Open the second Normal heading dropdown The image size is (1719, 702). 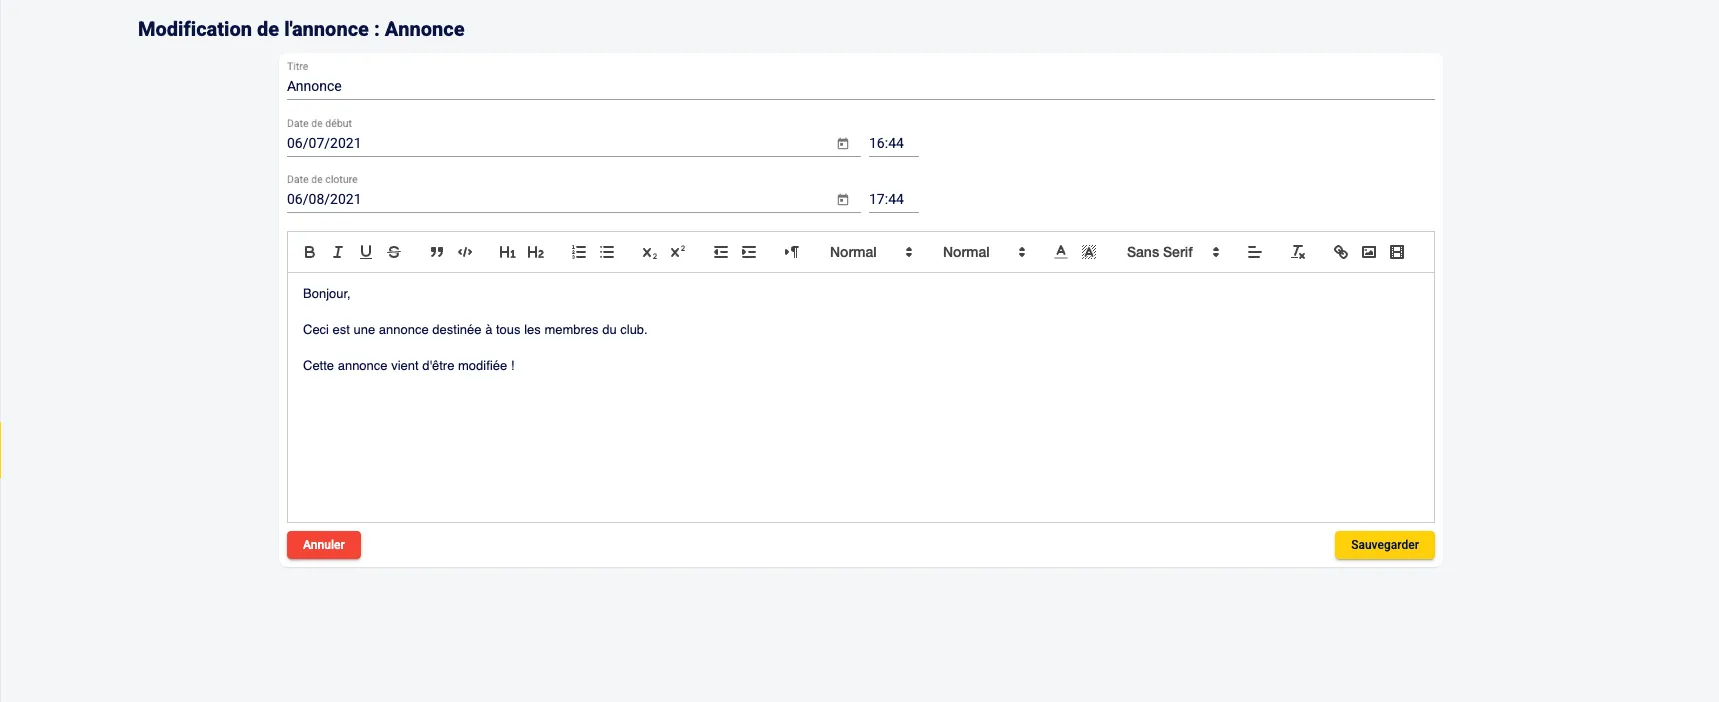(x=983, y=252)
